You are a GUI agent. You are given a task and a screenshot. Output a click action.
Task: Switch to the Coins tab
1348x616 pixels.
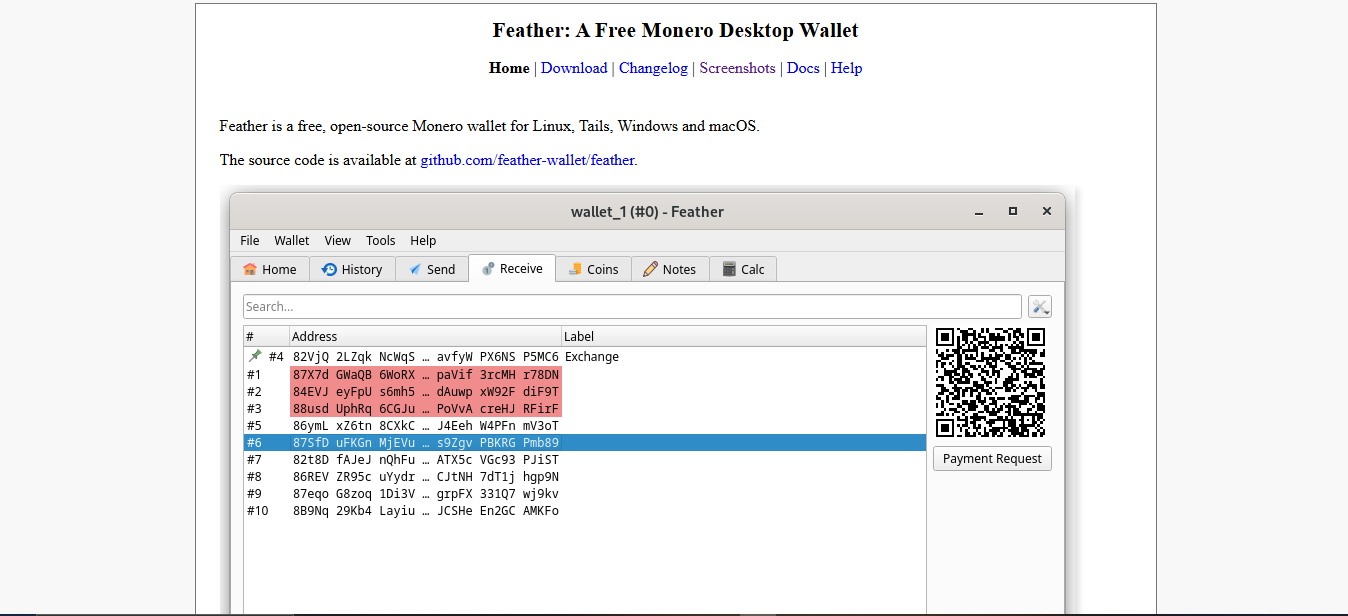tap(593, 269)
